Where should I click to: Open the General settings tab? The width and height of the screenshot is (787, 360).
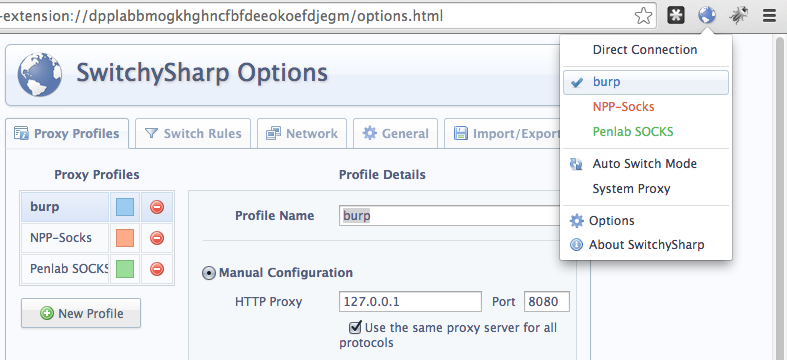pyautogui.click(x=396, y=134)
